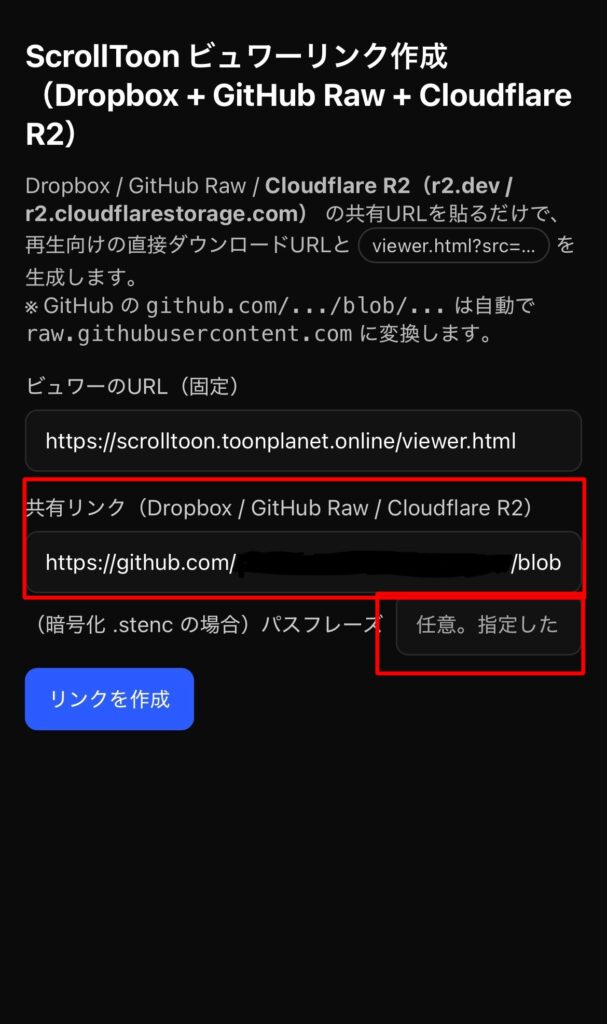Screen dimensions: 607x1024
Task: Click the redacted portion of the GitHub URL
Action: pos(374,562)
